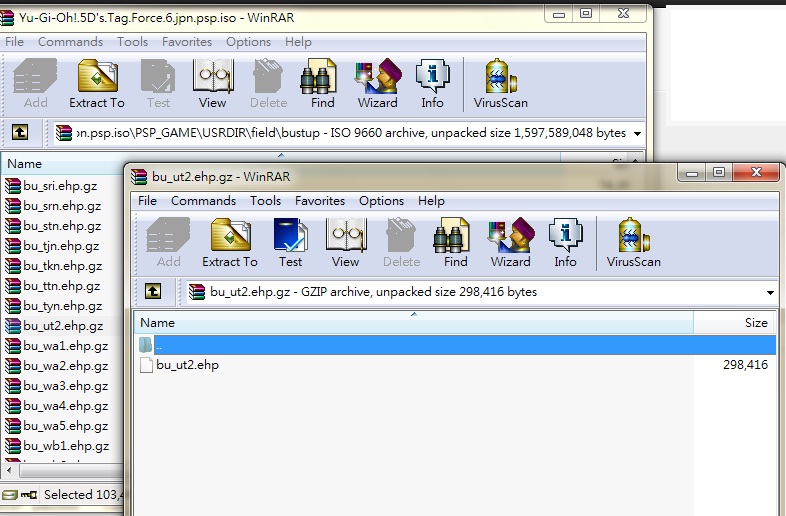Go up one level in bu_ut2.ehp.gz window
786x516 pixels.
click(153, 291)
